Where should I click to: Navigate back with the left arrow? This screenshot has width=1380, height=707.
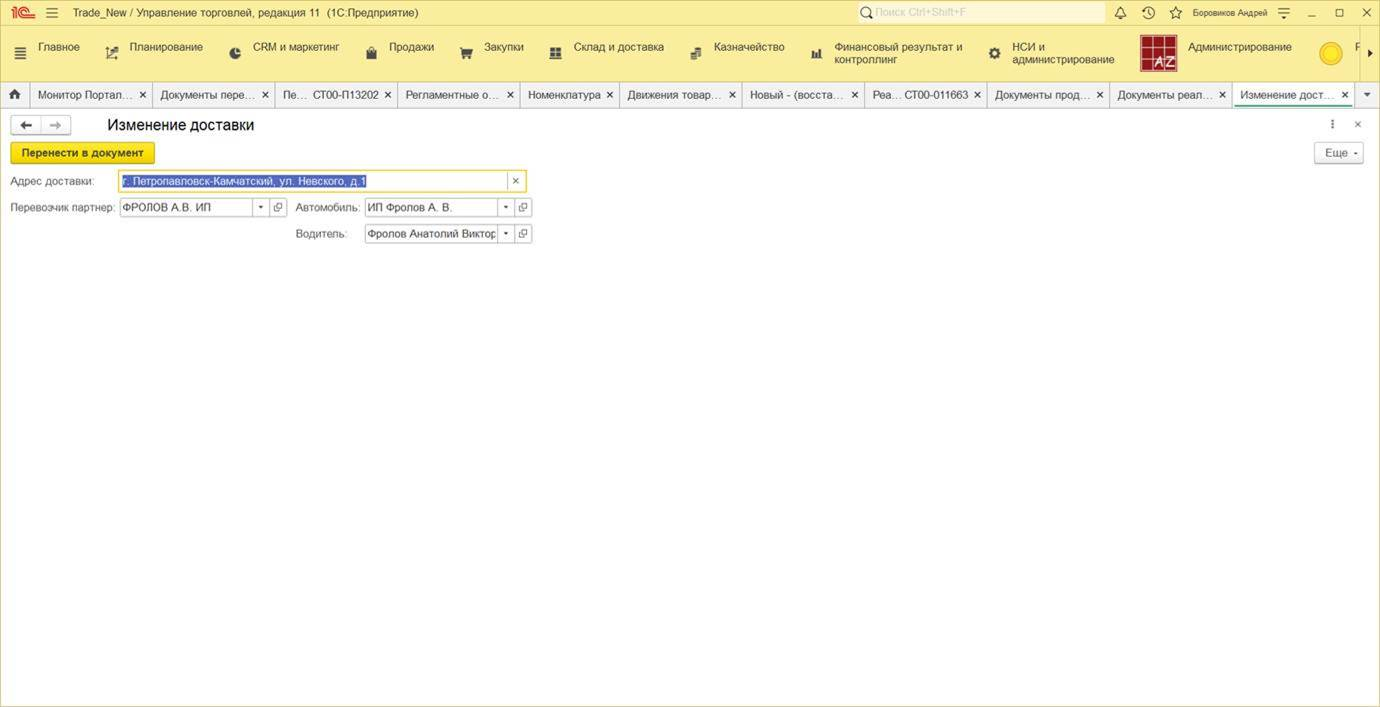(26, 125)
